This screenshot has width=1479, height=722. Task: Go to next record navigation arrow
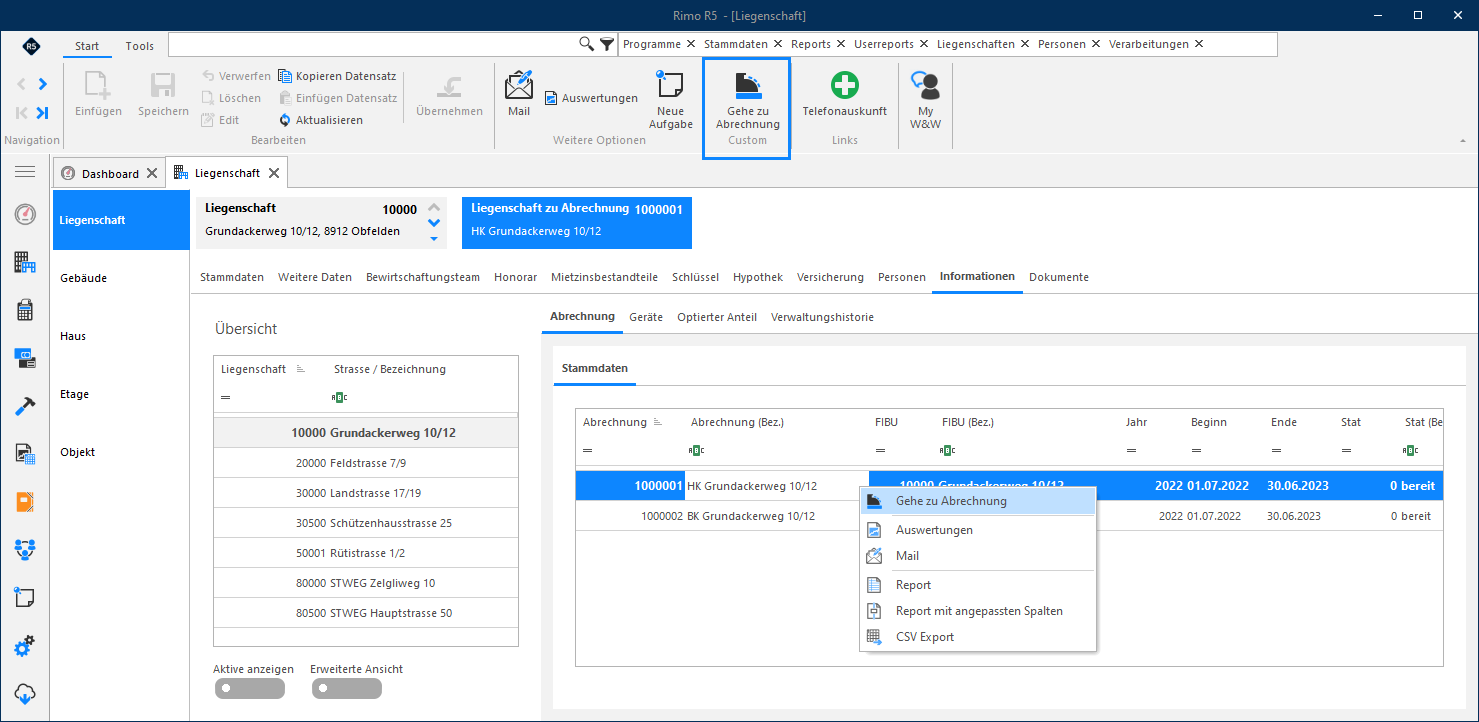(42, 84)
